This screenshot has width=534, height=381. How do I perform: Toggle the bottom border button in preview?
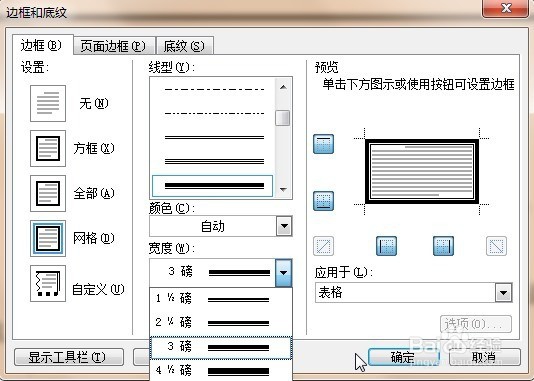(x=323, y=201)
